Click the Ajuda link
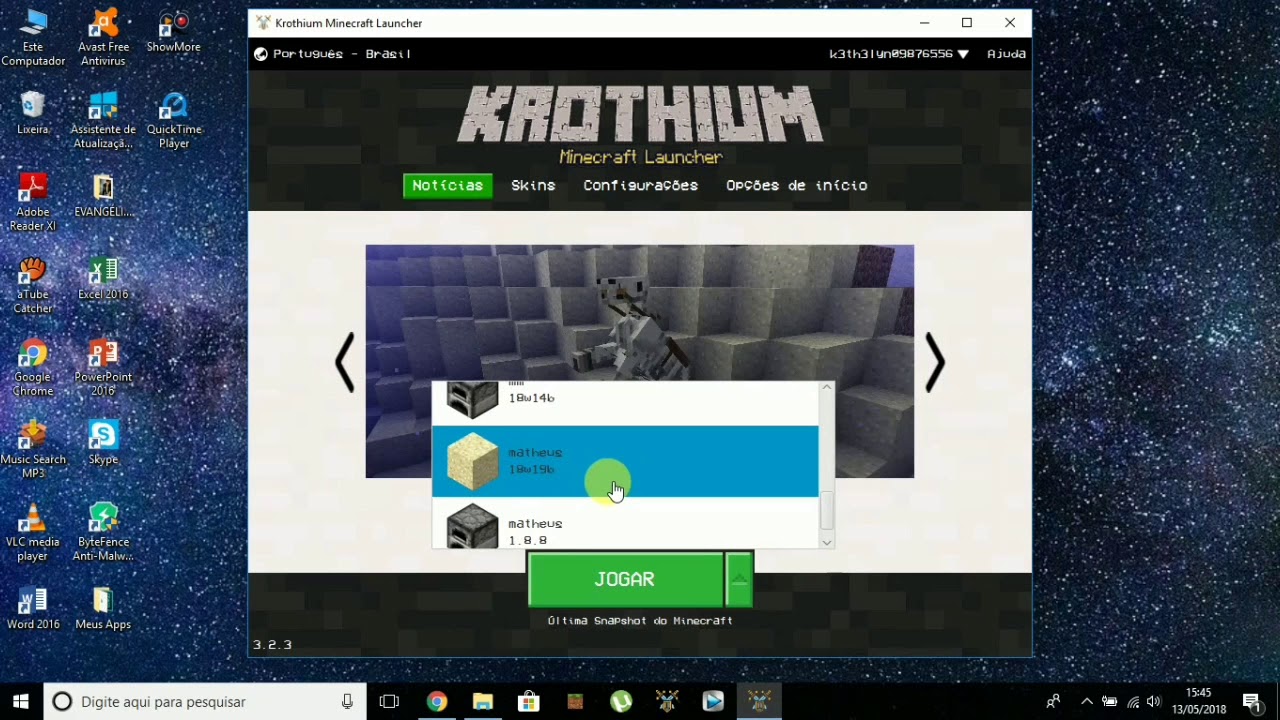The image size is (1280, 720). point(1006,54)
